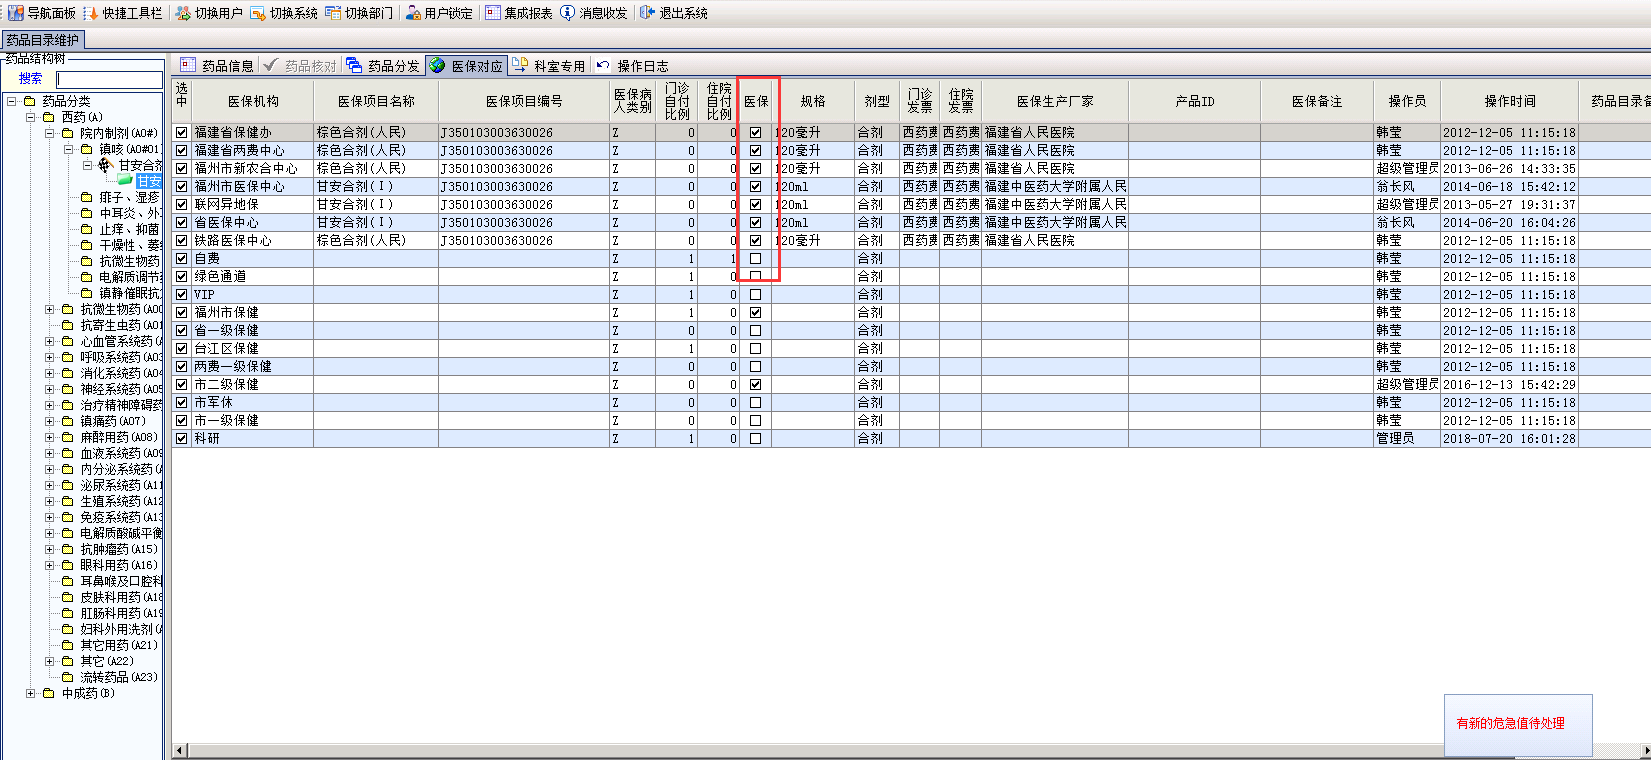Click the 抗肿瘤药(A15) folder icon
The height and width of the screenshot is (760, 1651).
coord(68,549)
